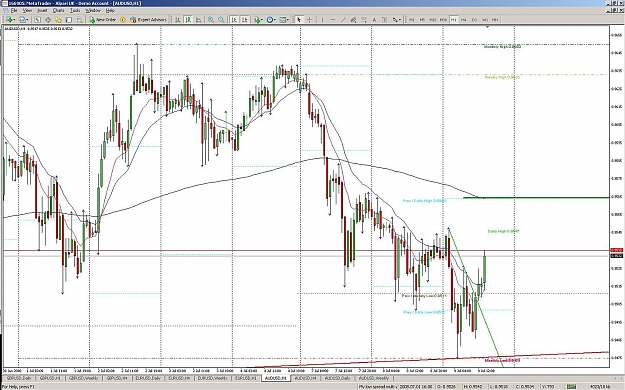
Task: Open the Market Watch panel icon
Action: 37,19
